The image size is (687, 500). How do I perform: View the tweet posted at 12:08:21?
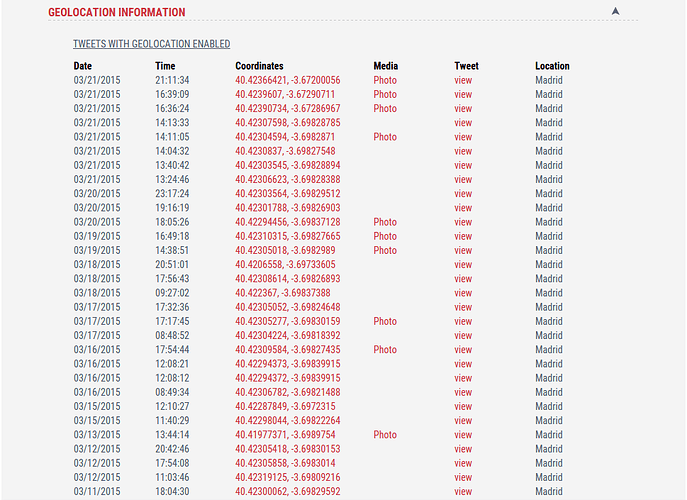tap(463, 364)
